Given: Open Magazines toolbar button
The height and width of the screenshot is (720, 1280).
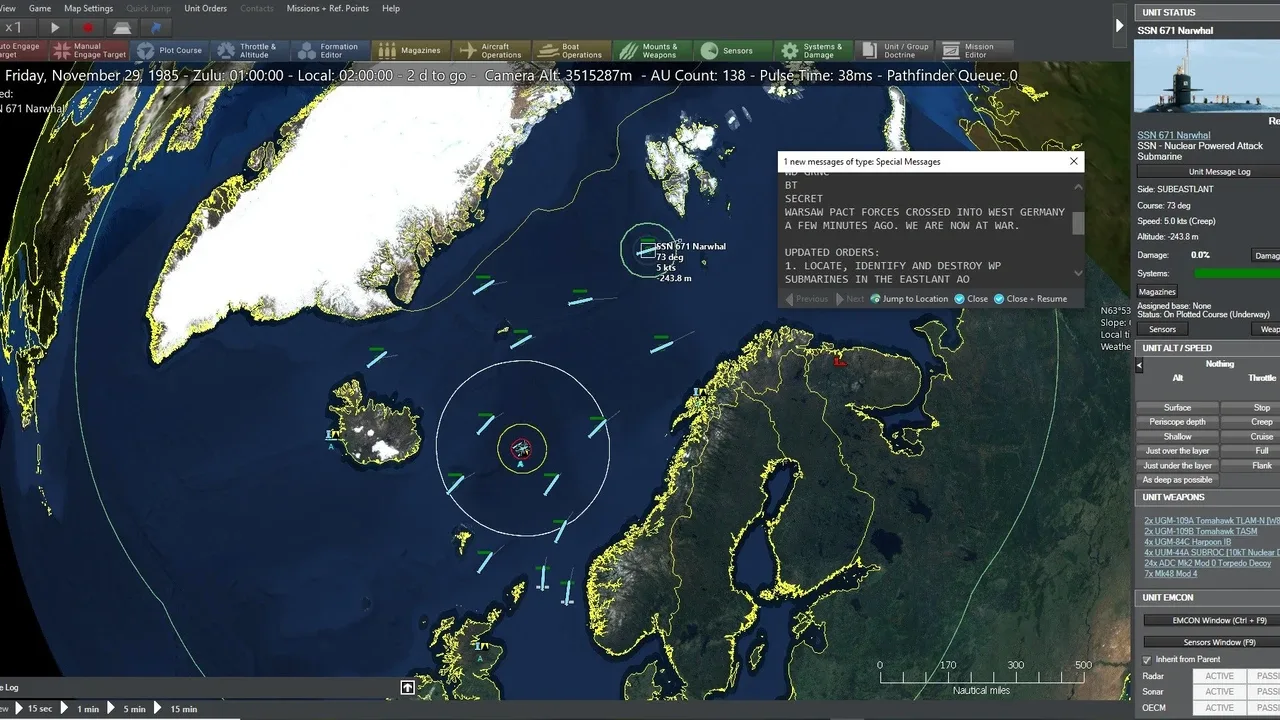Looking at the screenshot, I should point(410,50).
